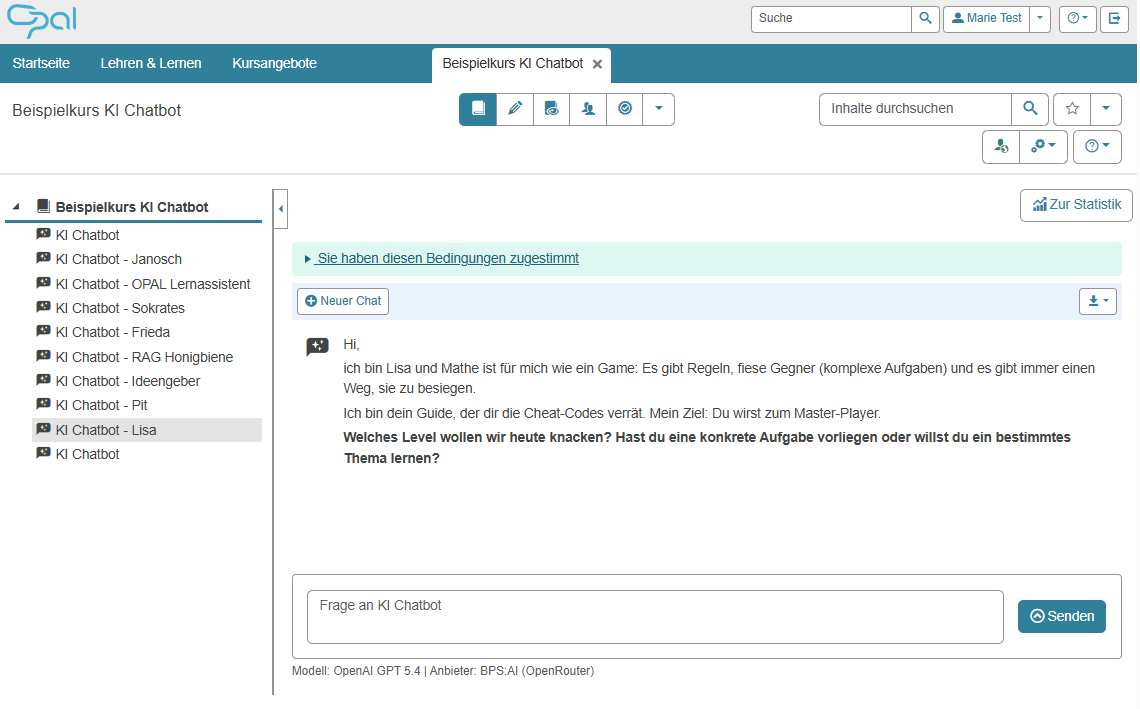This screenshot has height=709, width=1140.
Task: Start a Neuer Chat
Action: [343, 301]
